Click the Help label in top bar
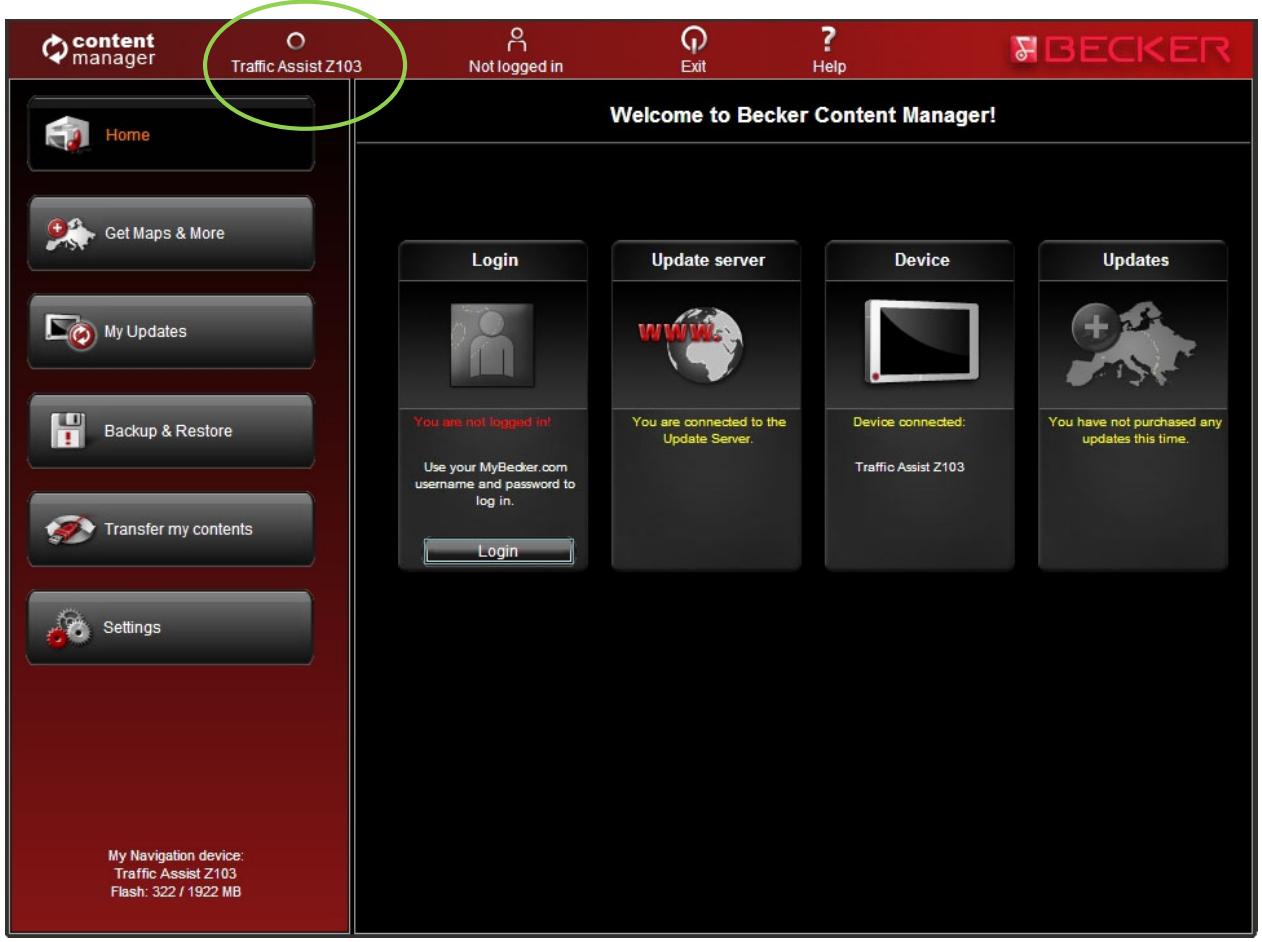 click(x=829, y=68)
